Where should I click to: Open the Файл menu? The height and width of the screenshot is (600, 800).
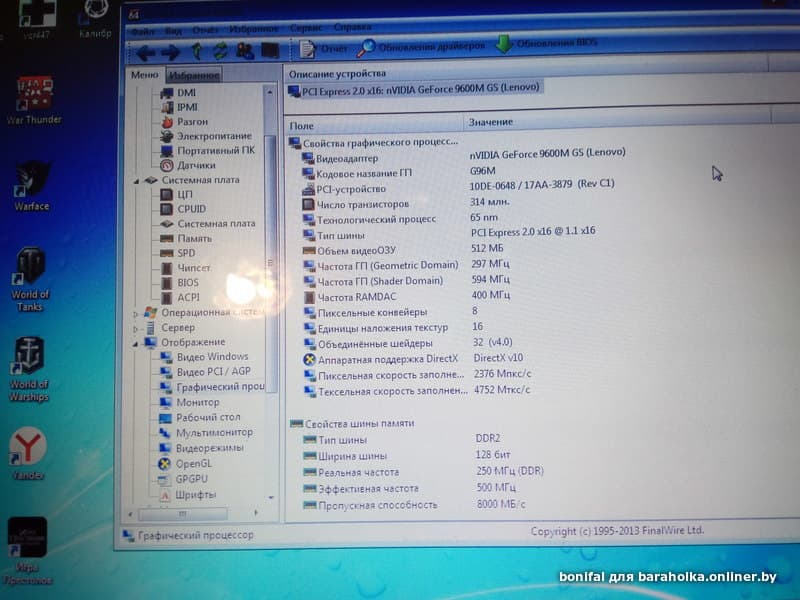141,32
